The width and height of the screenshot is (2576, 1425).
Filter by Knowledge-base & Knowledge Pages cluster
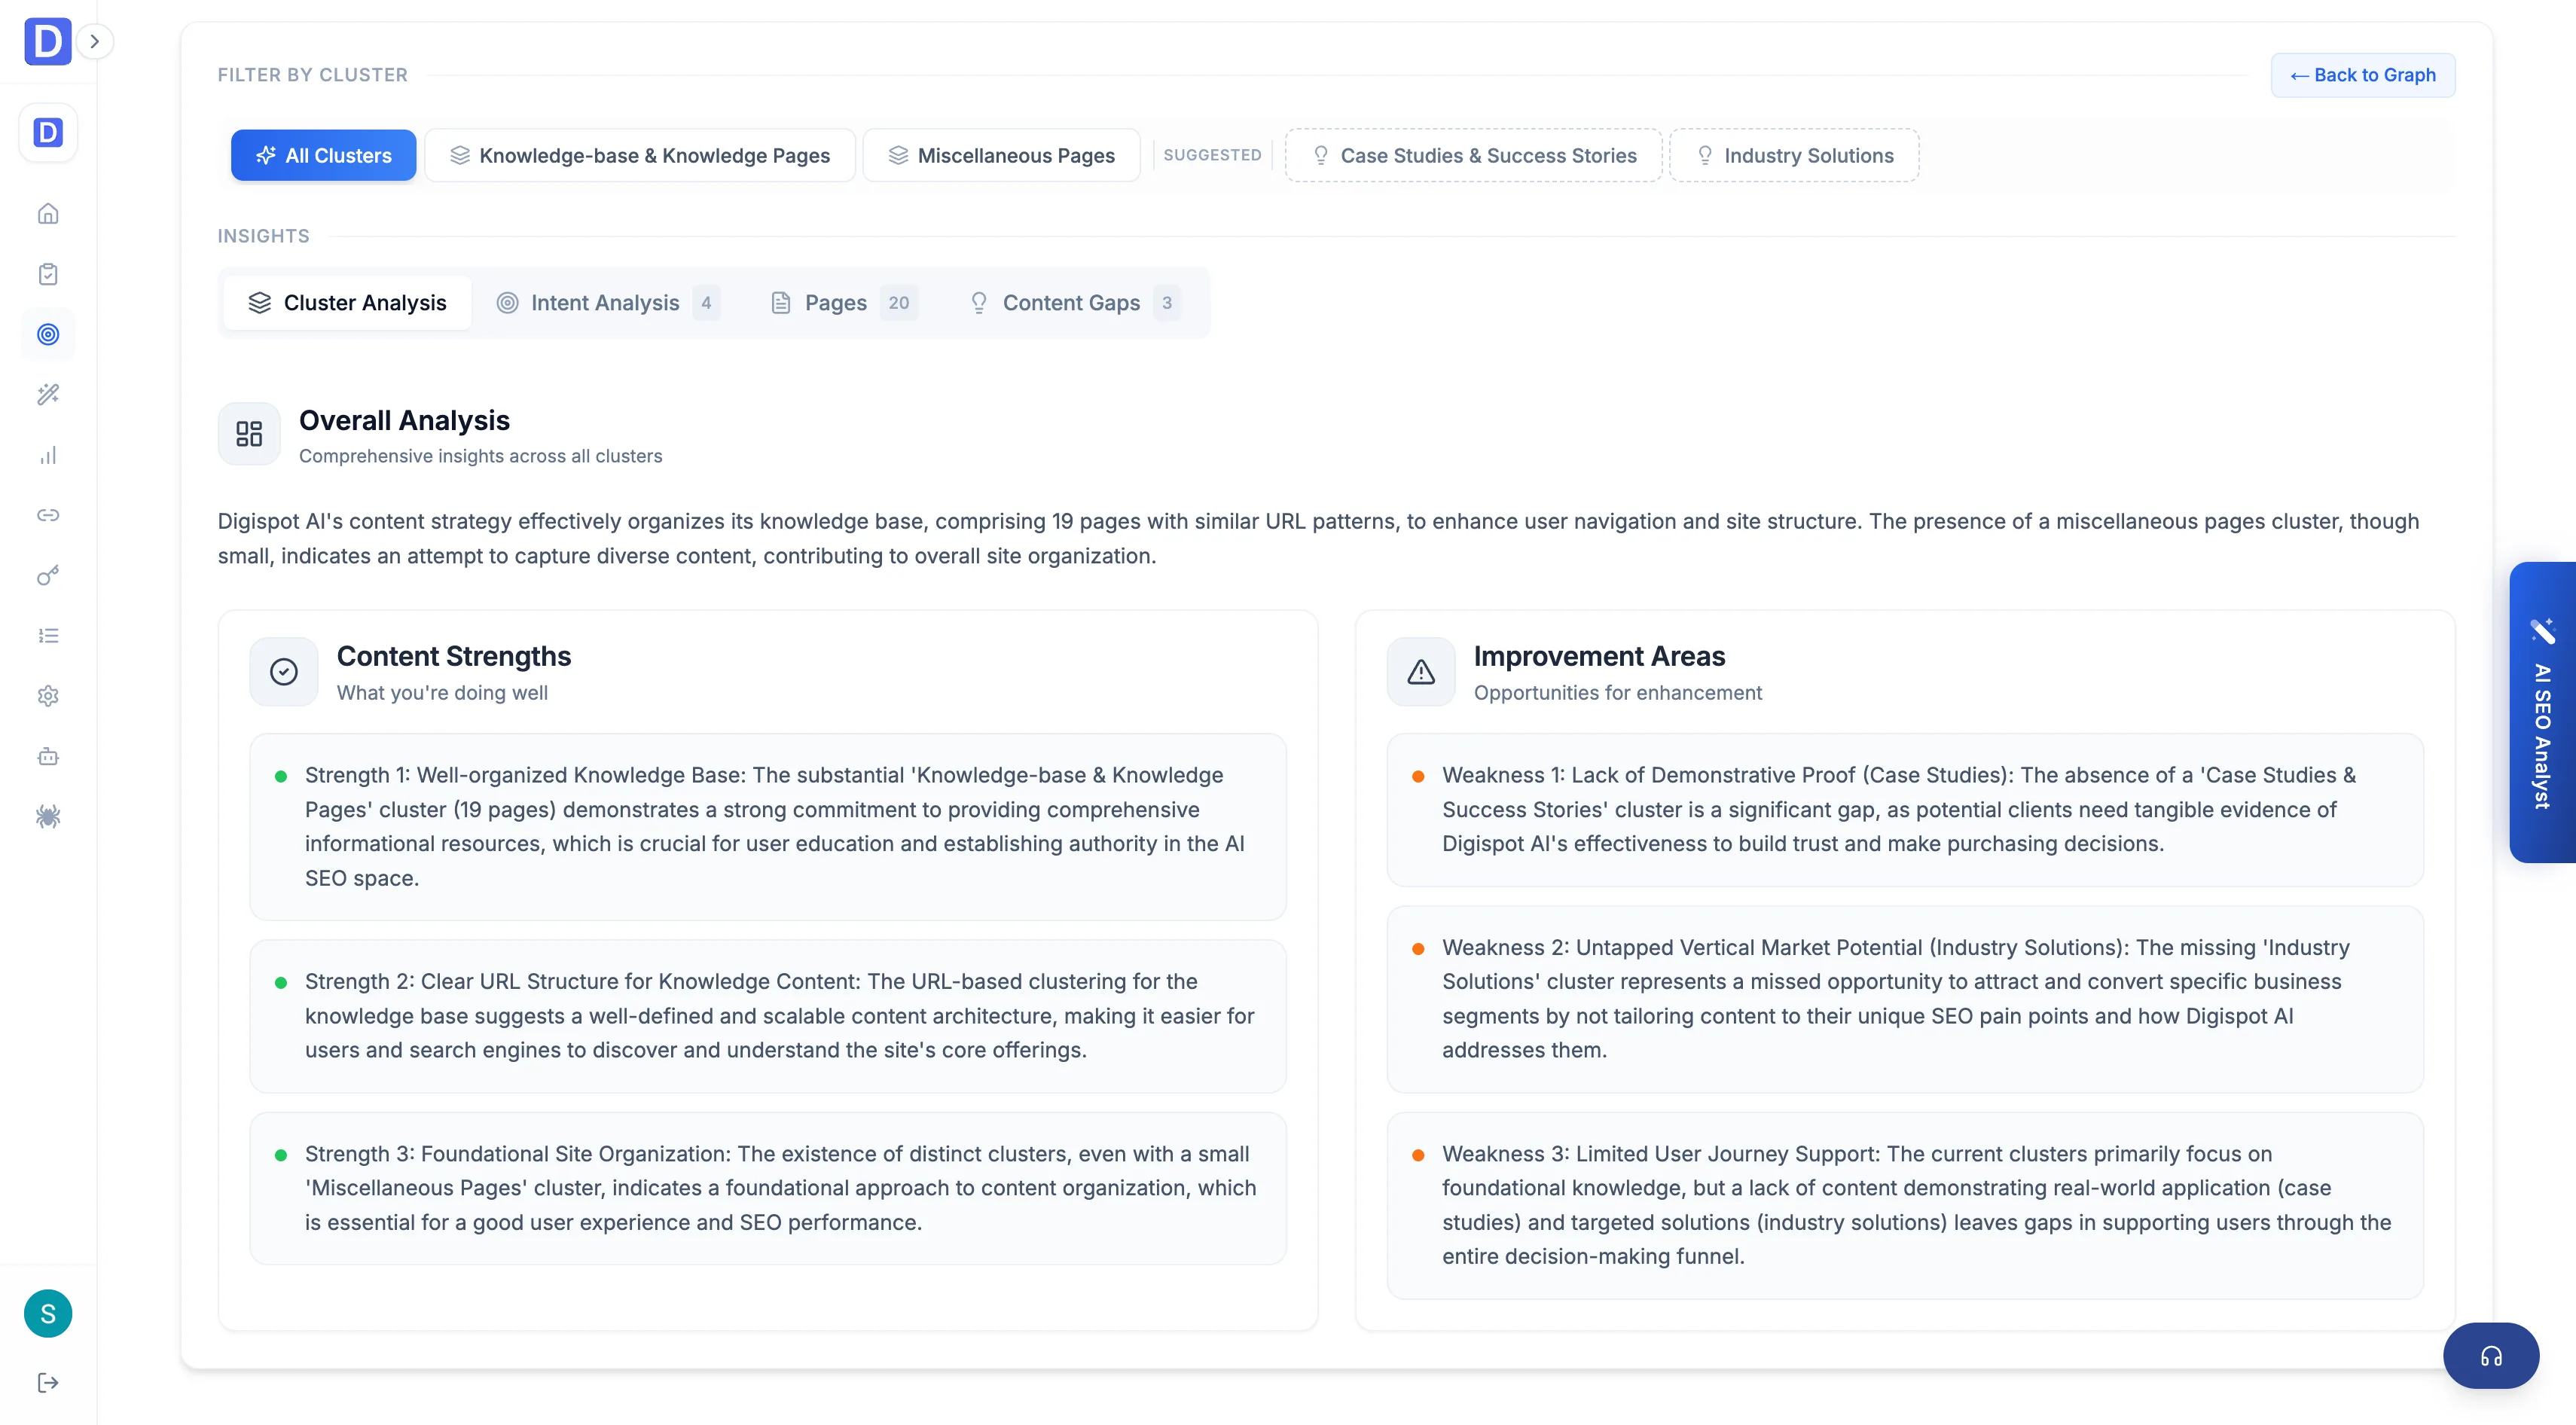(x=640, y=155)
